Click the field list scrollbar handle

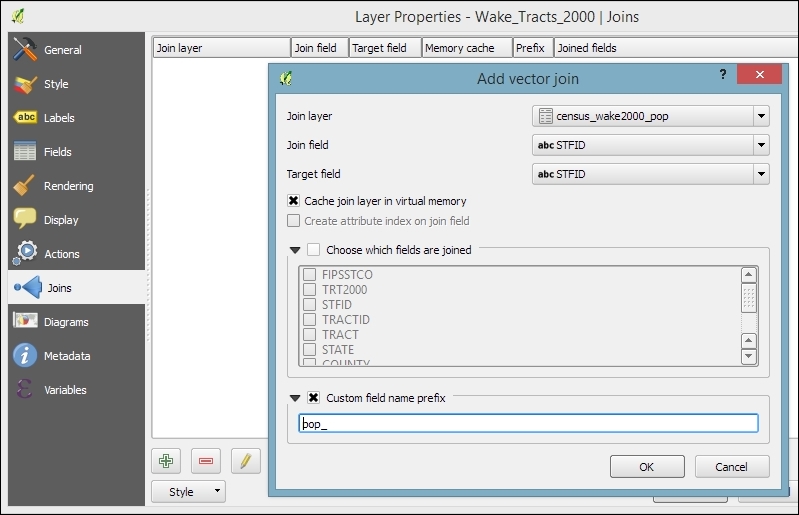749,299
